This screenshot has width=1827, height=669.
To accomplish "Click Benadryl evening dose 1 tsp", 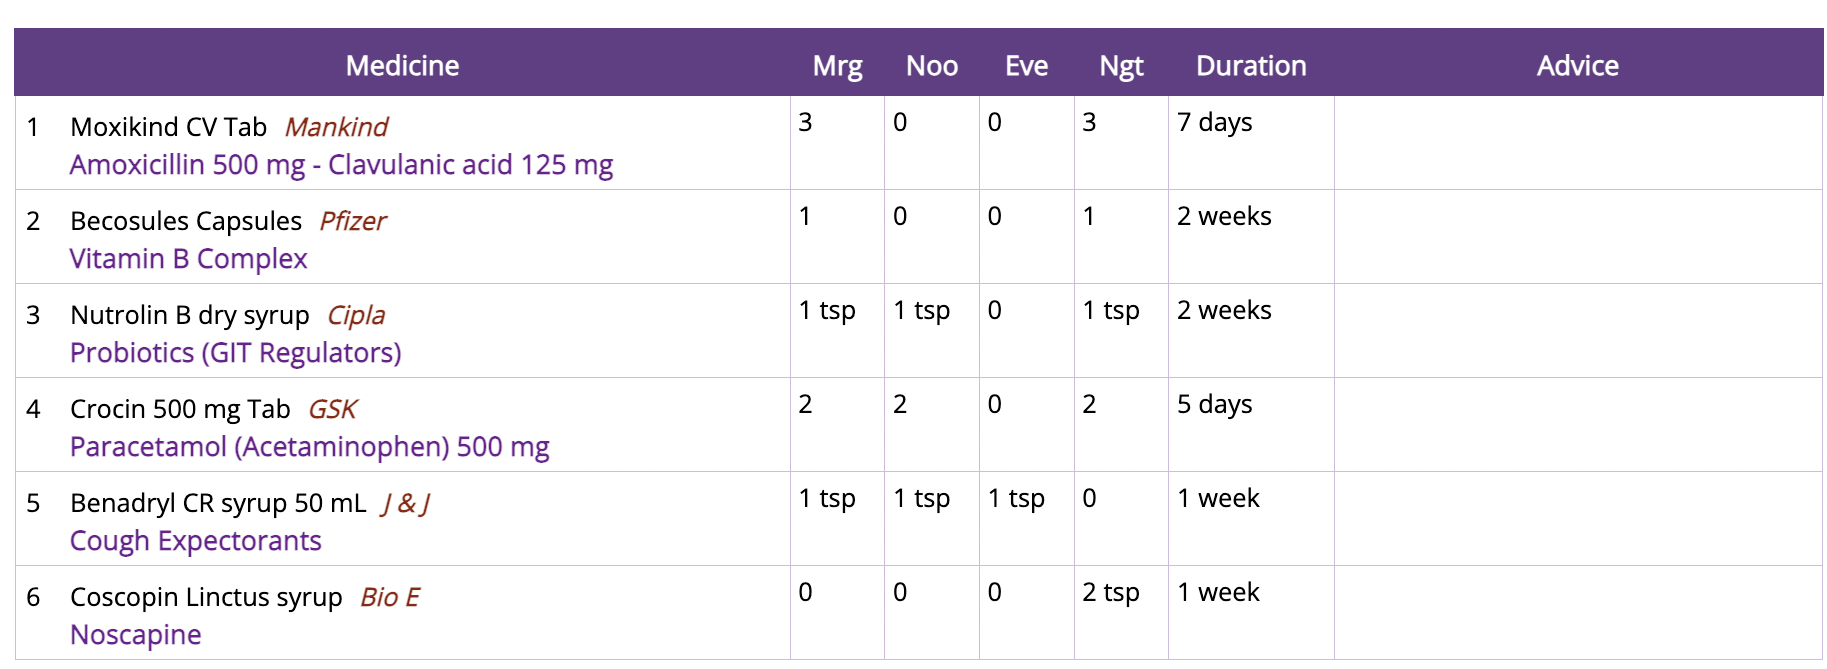I will pos(1016,499).
